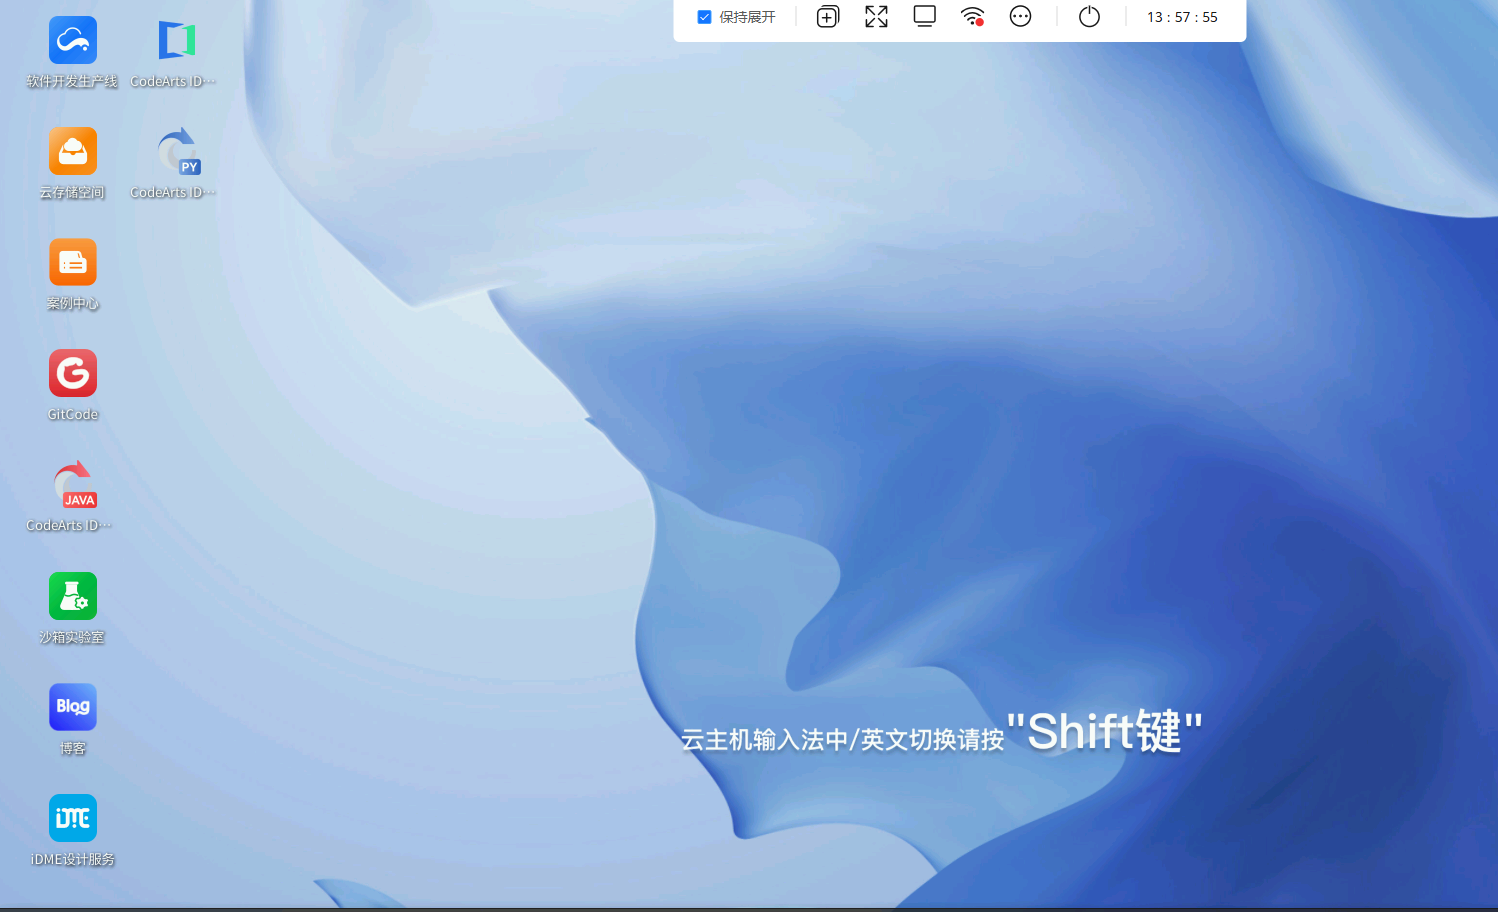
Task: Open GitCode
Action: [73, 373]
